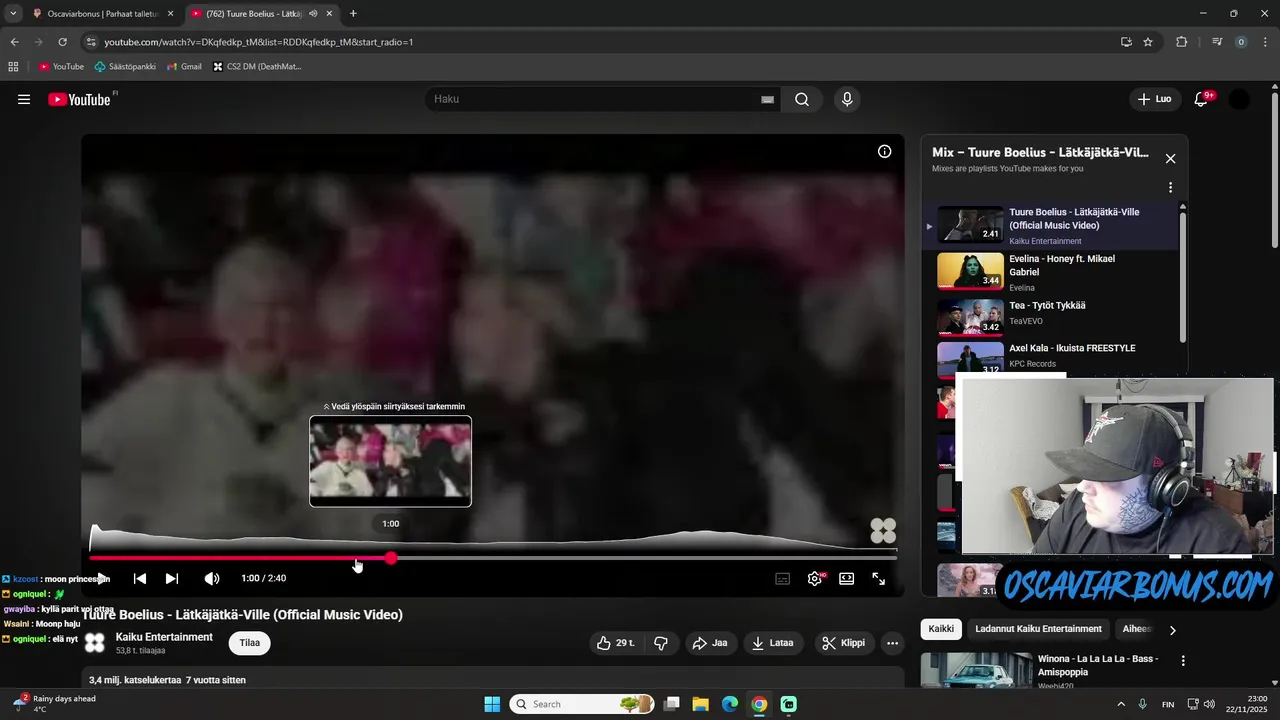Start voice search with the microphone
The width and height of the screenshot is (1280, 720).
(847, 99)
